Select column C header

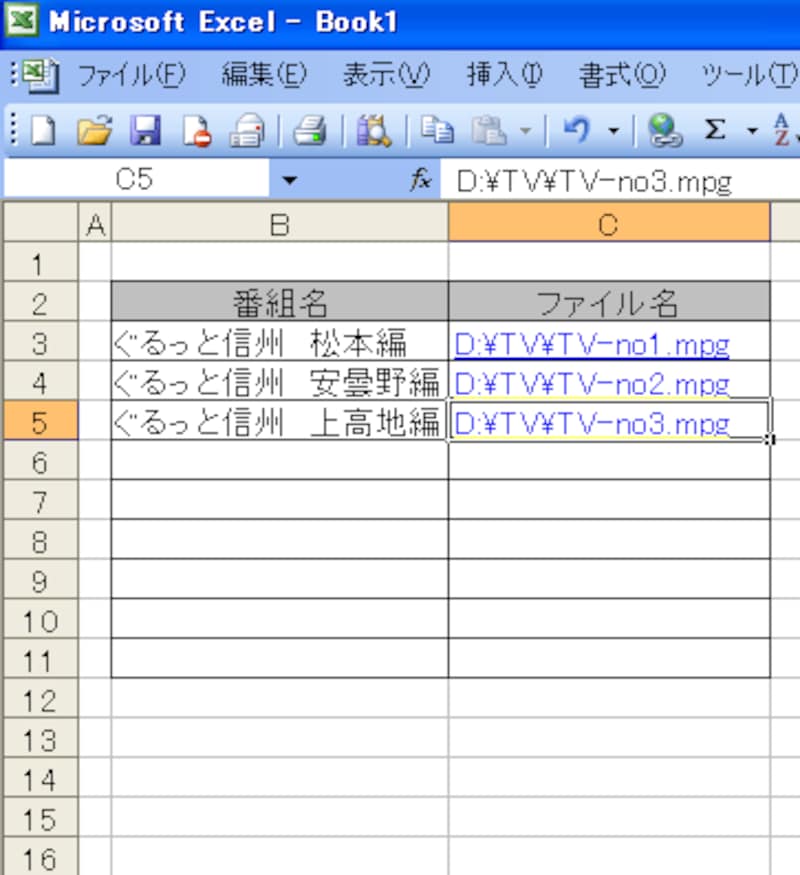point(609,224)
